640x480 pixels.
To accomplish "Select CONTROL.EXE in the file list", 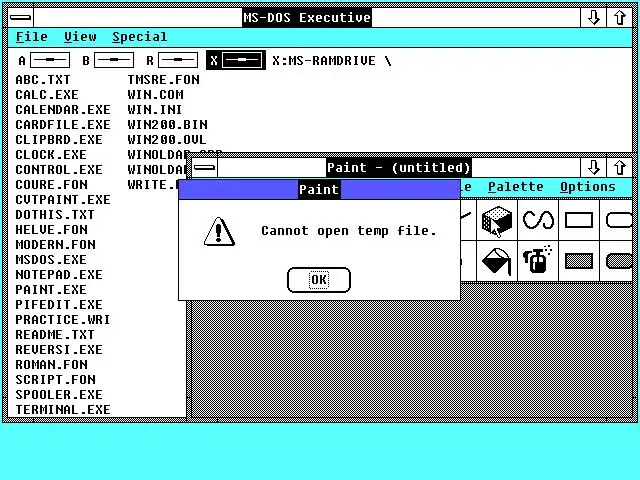I will tap(59, 169).
